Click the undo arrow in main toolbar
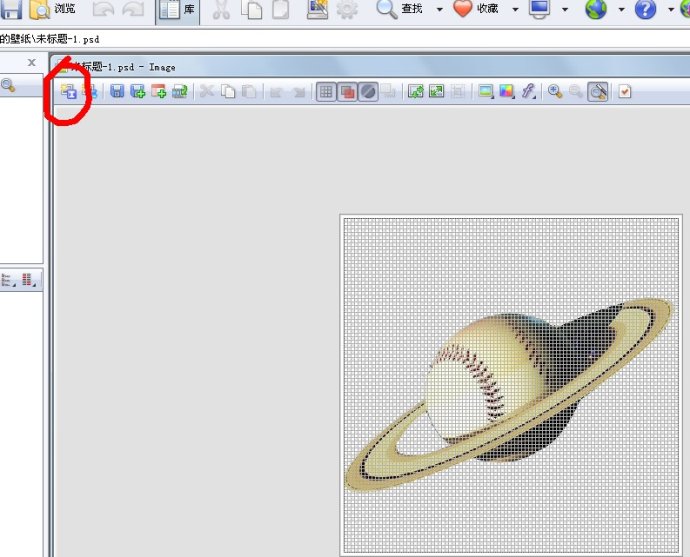The image size is (690, 557). pyautogui.click(x=104, y=9)
